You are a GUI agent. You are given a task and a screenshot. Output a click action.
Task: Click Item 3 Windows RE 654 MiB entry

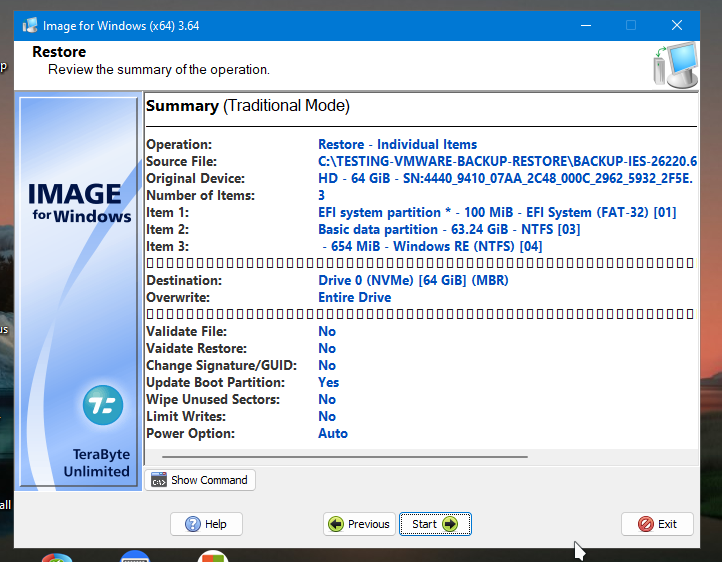pos(432,247)
